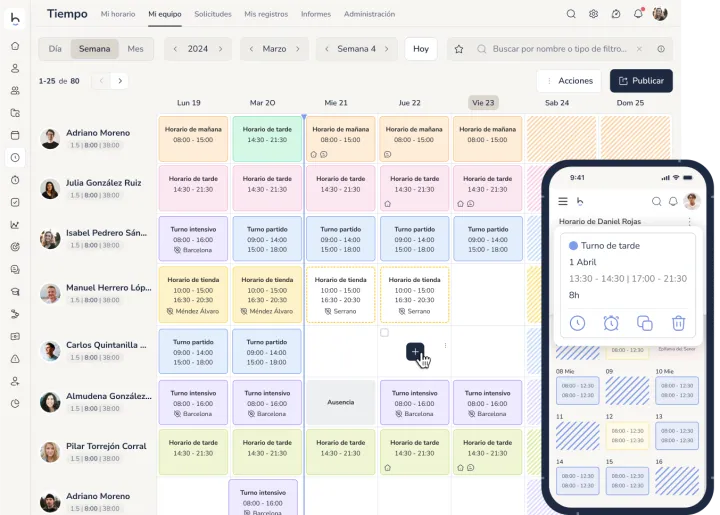Open settings via the gear icon
Screen dimensions: 720x515
[x=593, y=14]
